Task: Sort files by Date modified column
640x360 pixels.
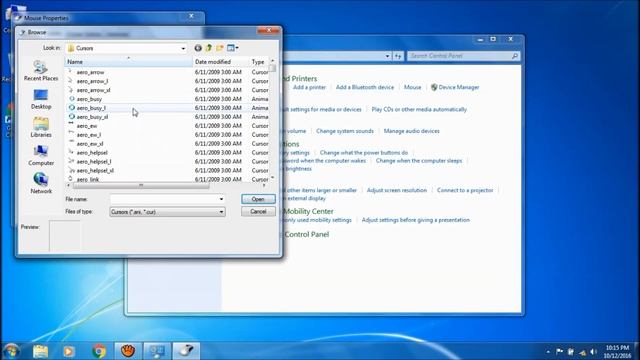Action: point(221,62)
